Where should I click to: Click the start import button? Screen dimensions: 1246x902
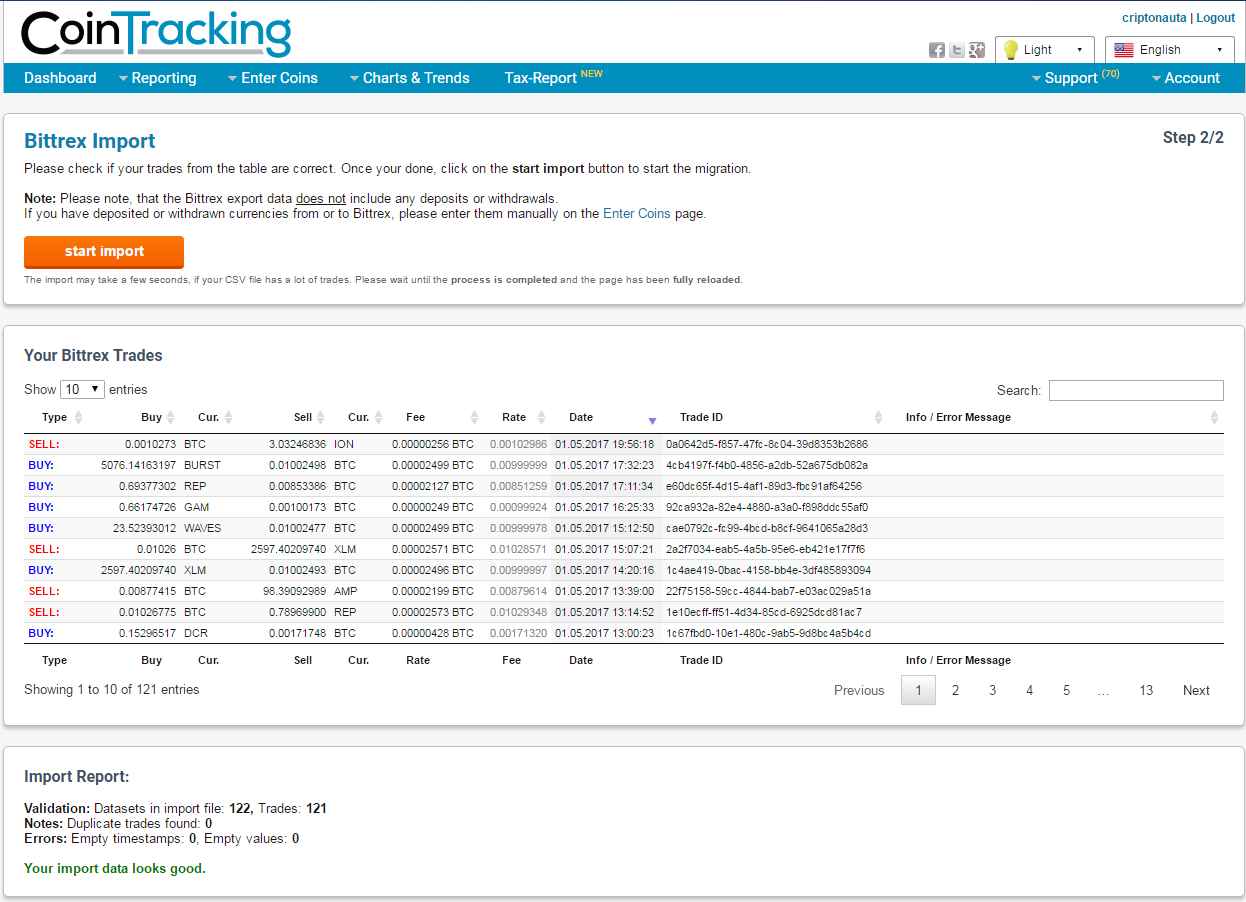tap(104, 252)
